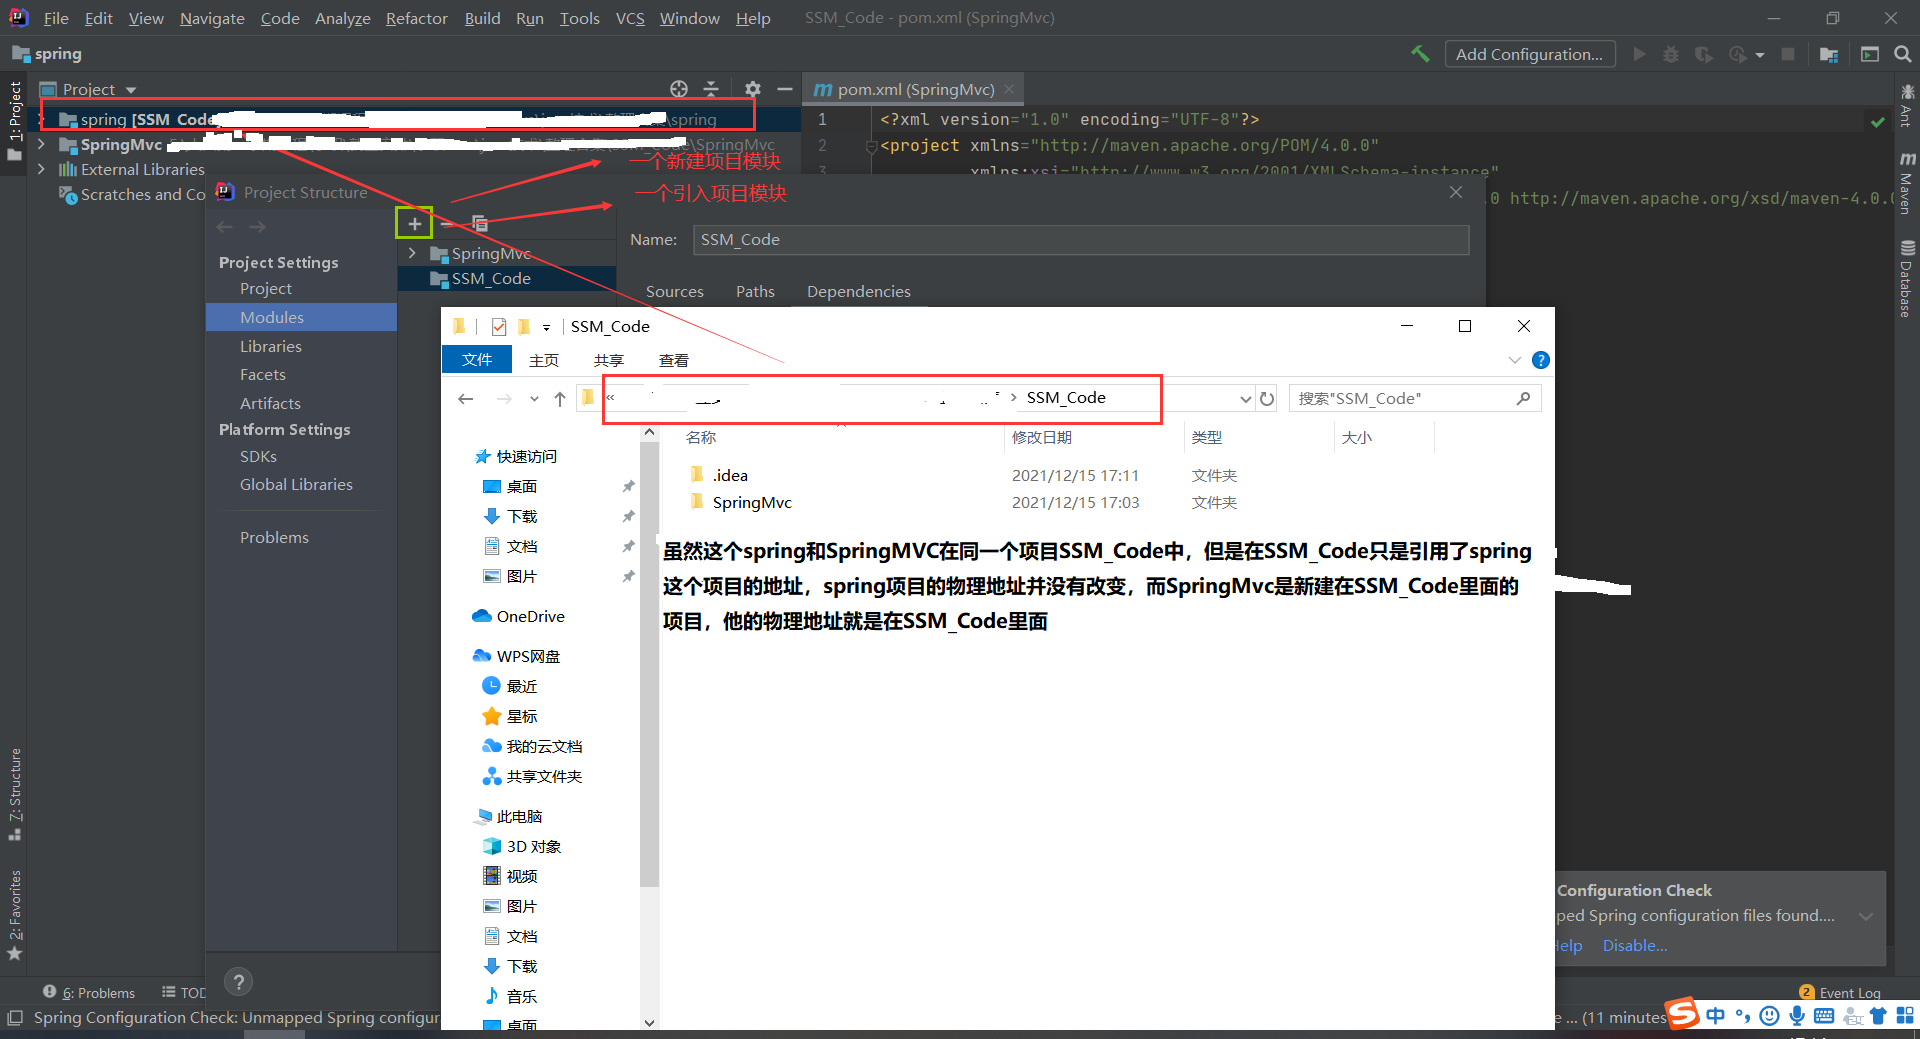Screen dimensions: 1920x1039
Task: Click the Debug bug icon in the toolbar
Action: tap(1671, 54)
